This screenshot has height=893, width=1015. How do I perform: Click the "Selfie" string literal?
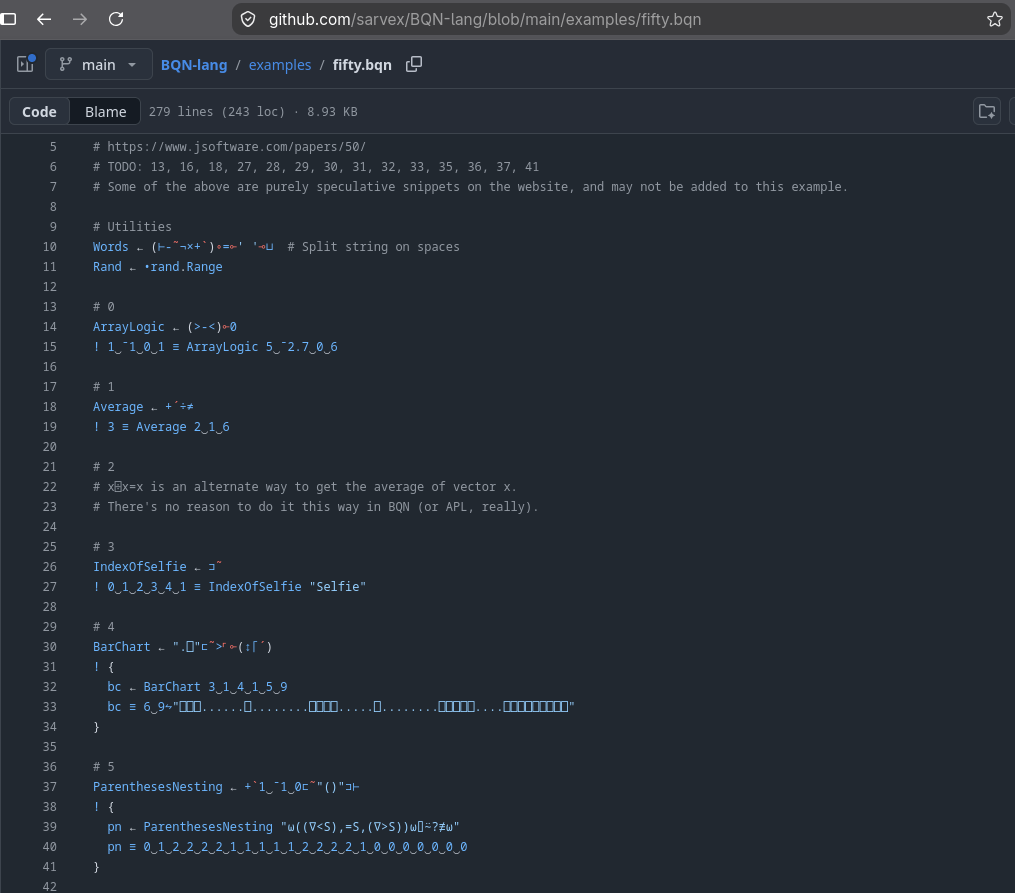[338, 586]
